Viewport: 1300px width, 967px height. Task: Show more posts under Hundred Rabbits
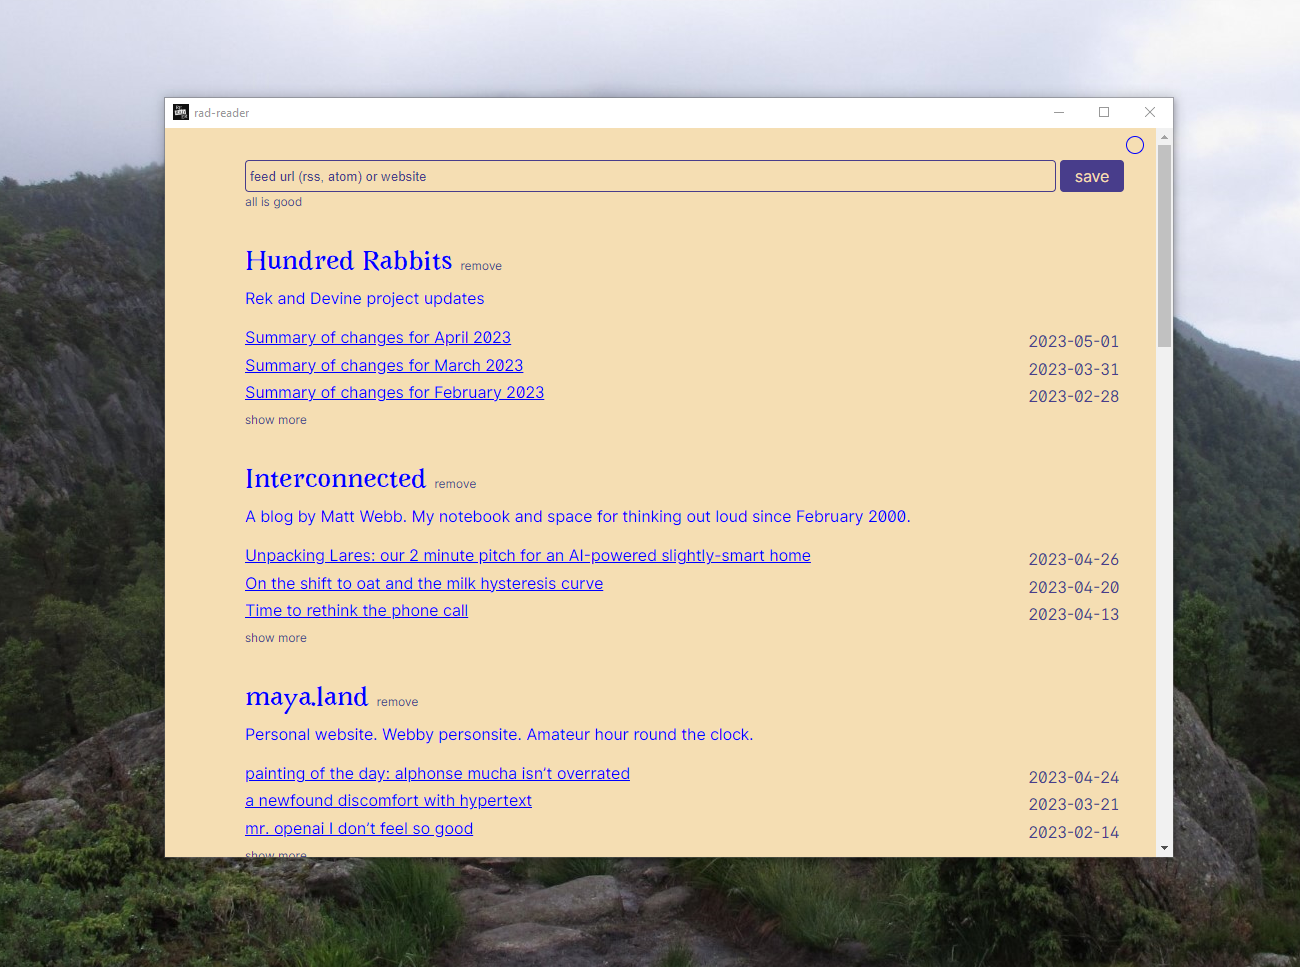pos(276,420)
